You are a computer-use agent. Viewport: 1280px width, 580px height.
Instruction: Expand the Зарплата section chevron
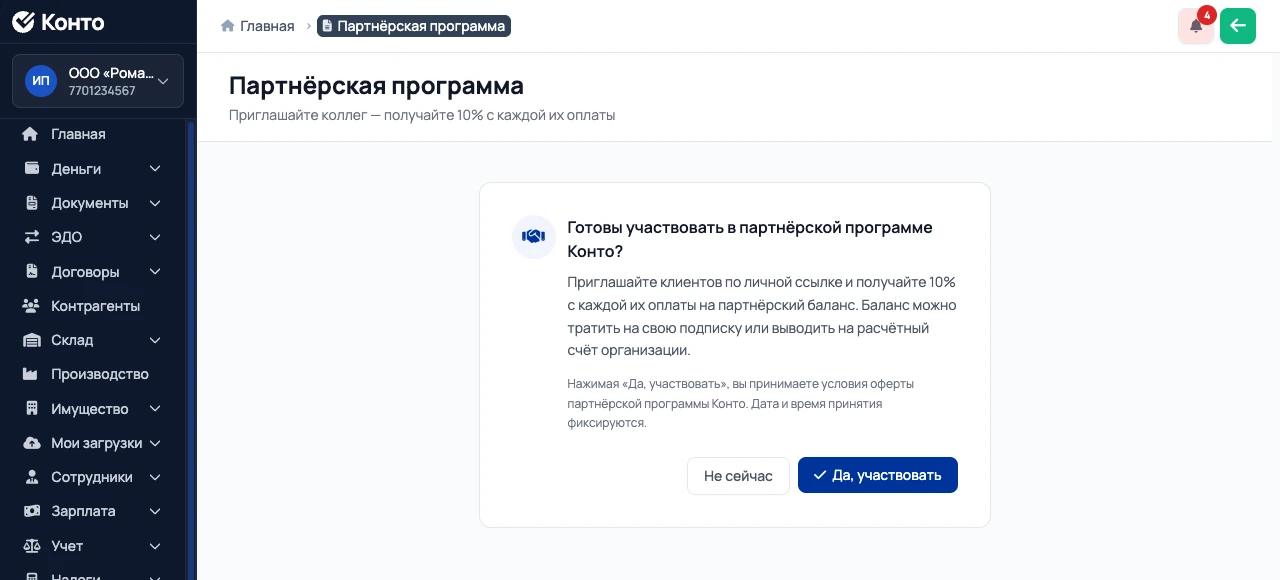pyautogui.click(x=155, y=511)
